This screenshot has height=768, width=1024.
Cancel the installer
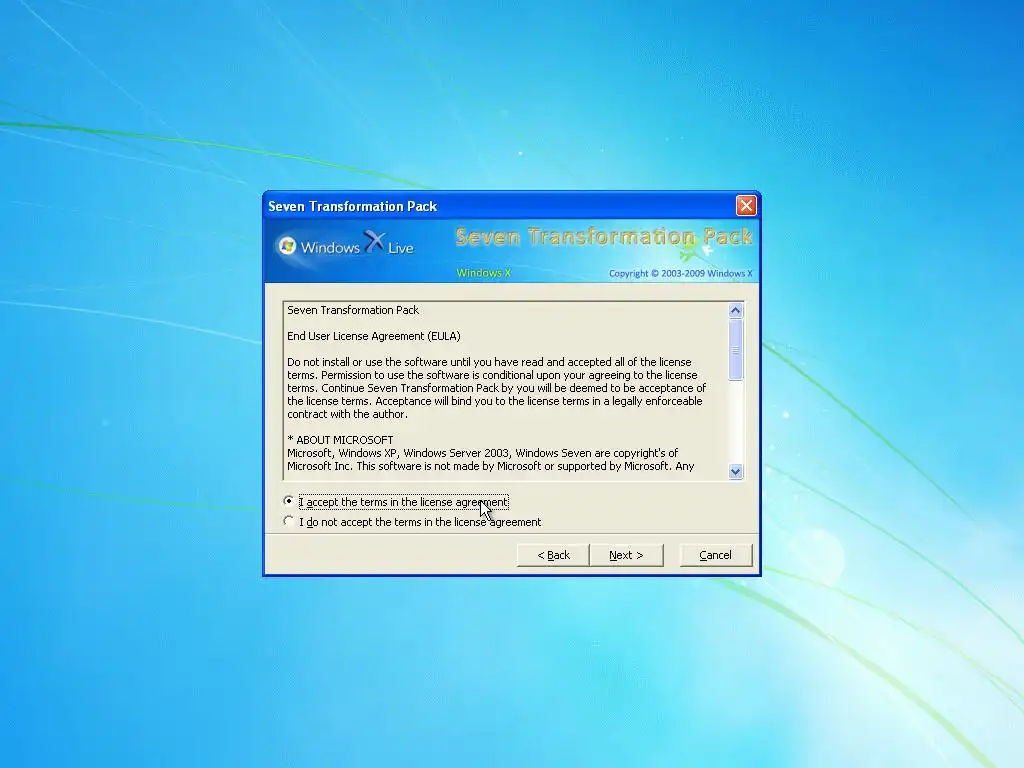[716, 555]
